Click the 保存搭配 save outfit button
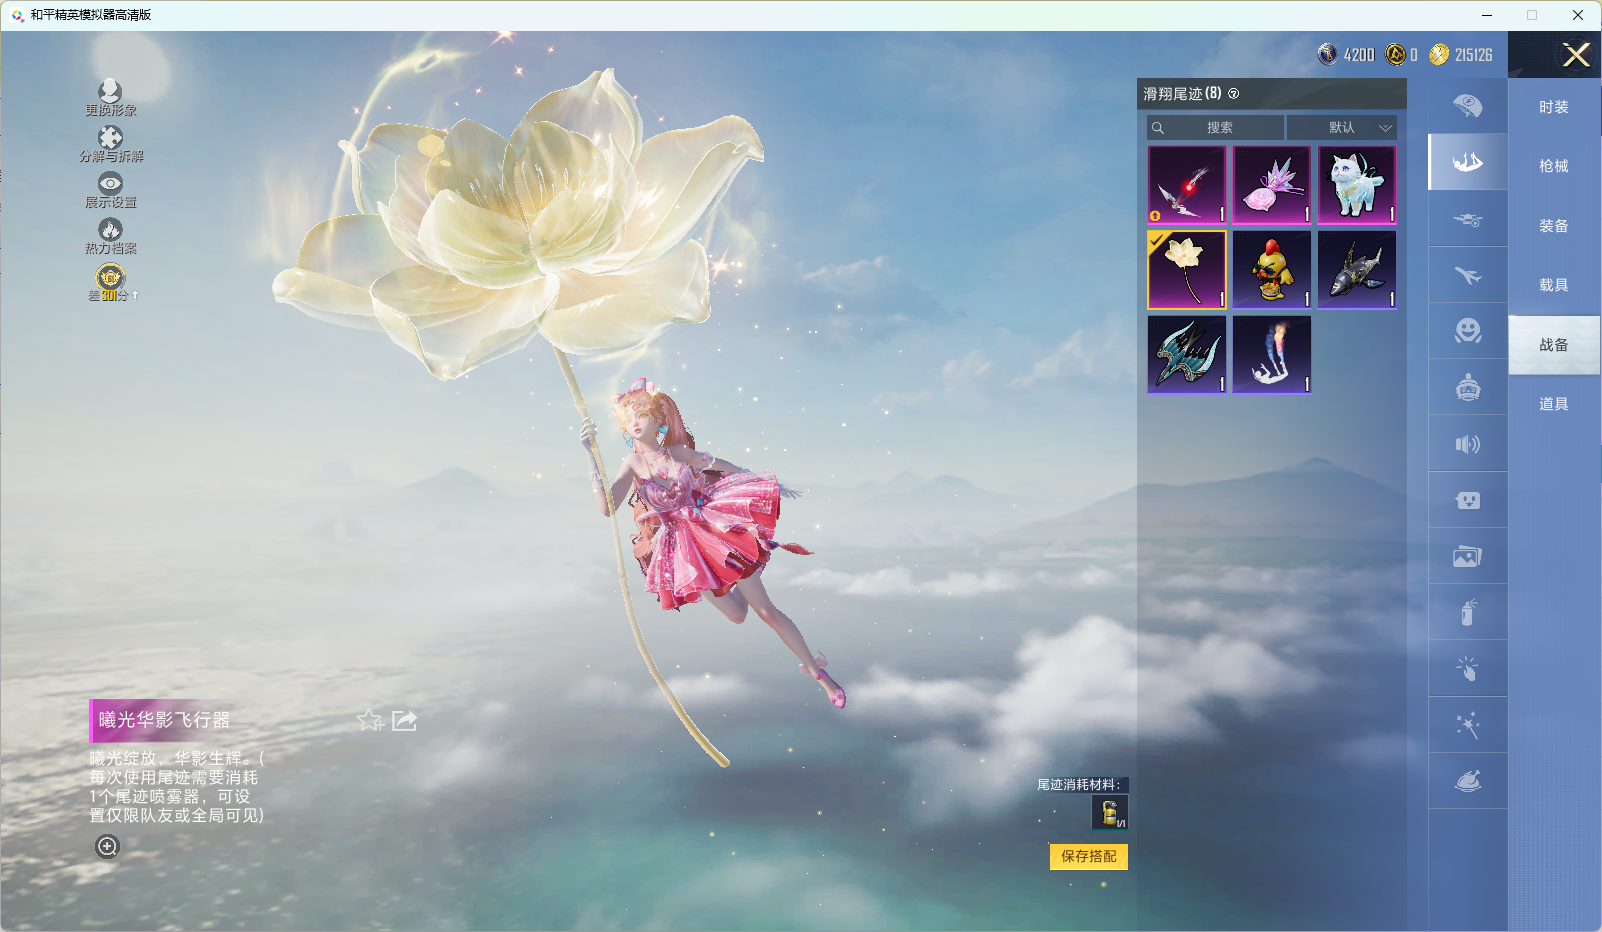Viewport: 1602px width, 932px height. point(1088,856)
